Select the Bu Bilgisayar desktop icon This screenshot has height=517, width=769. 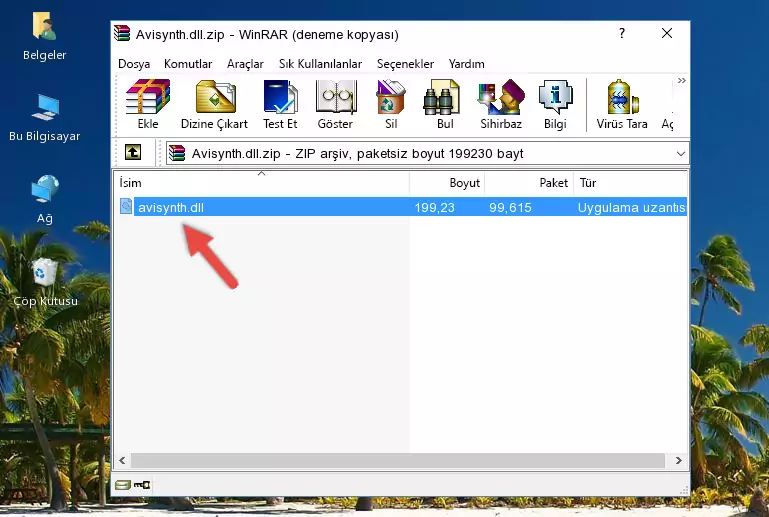pyautogui.click(x=44, y=118)
